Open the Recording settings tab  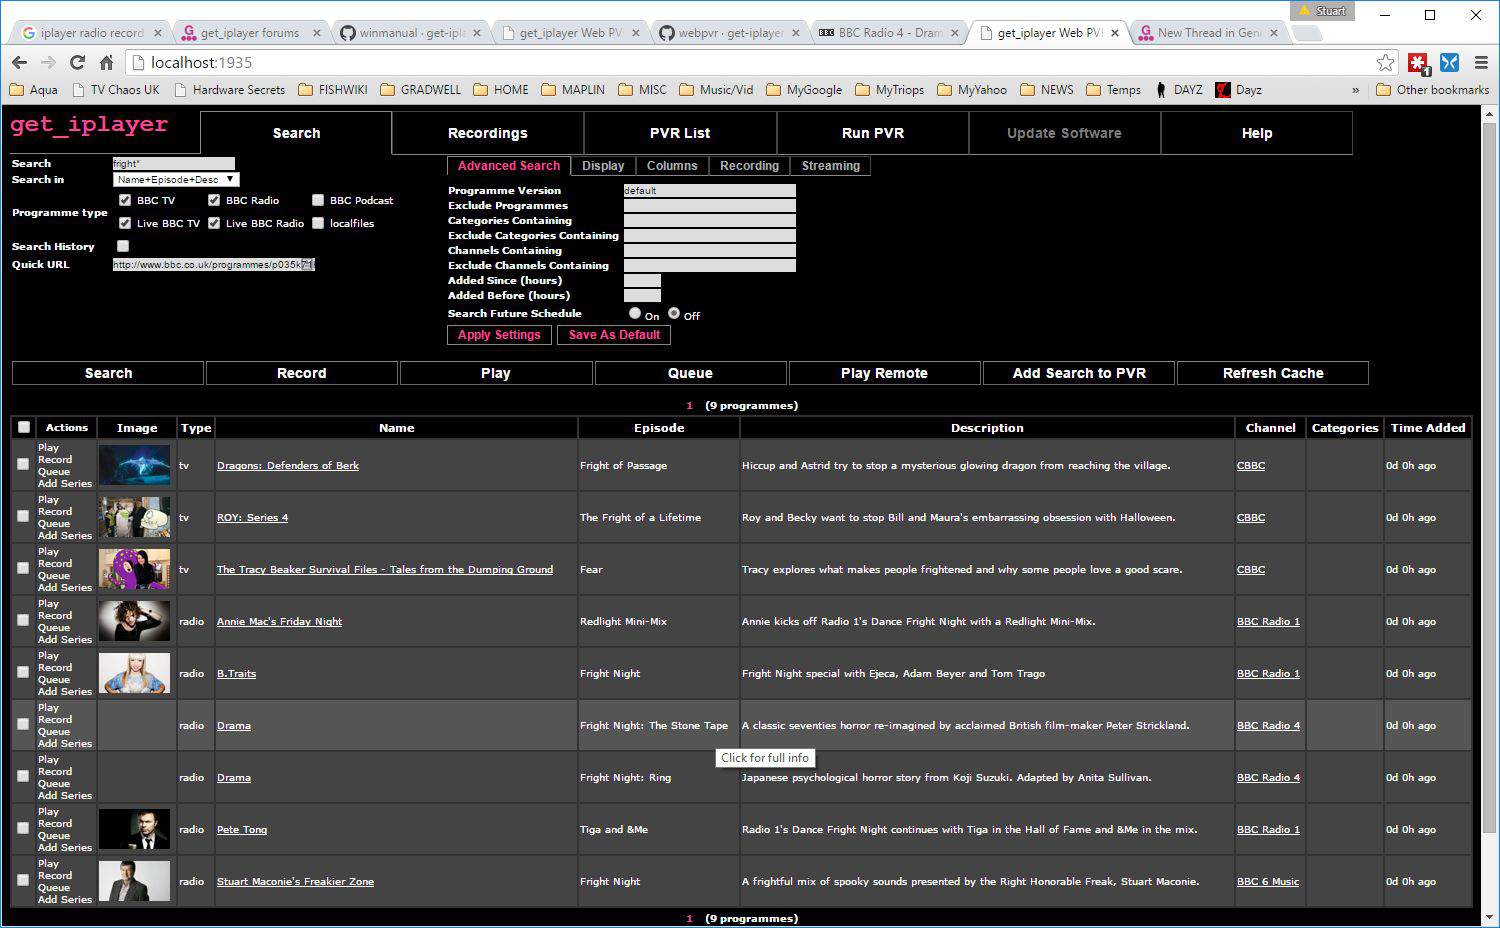(x=749, y=166)
